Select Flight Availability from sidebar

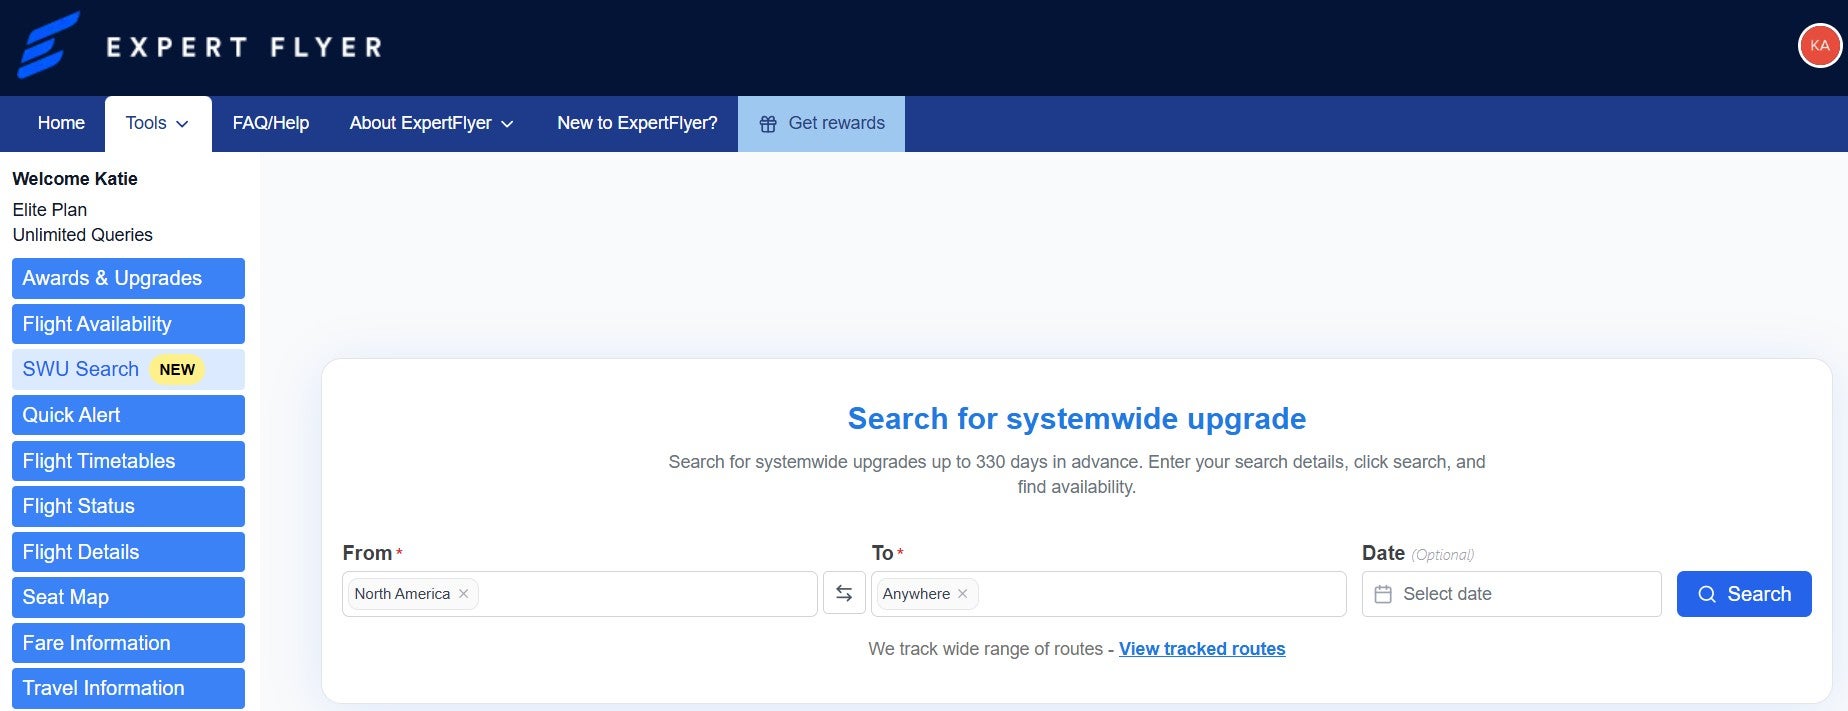click(x=128, y=324)
